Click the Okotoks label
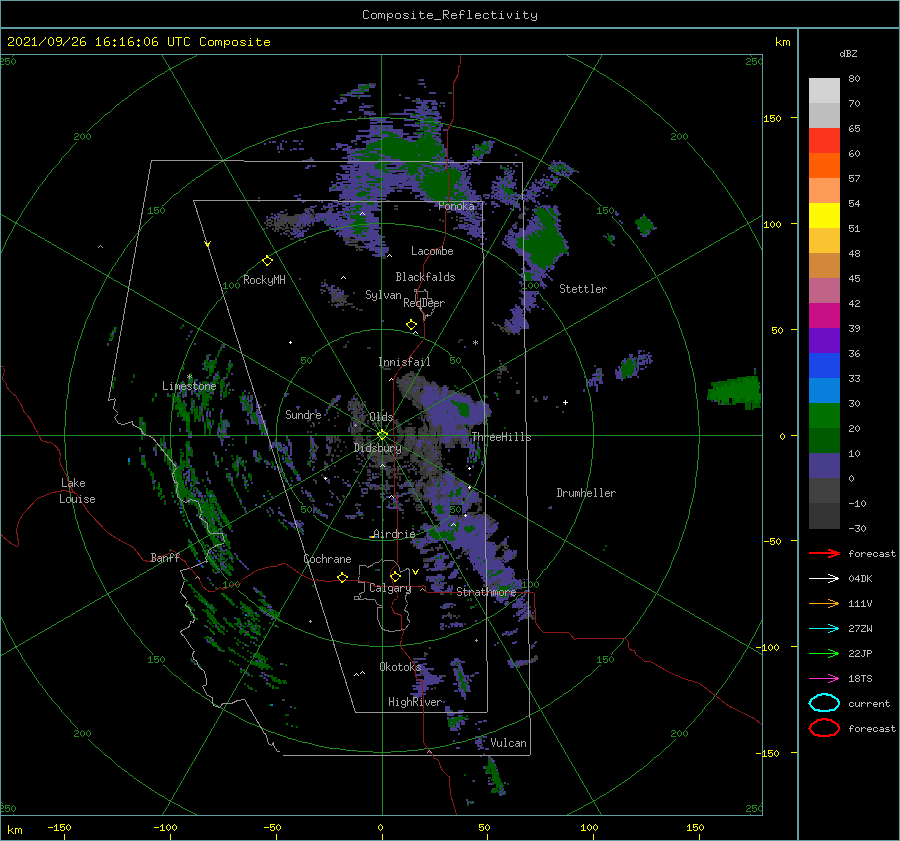This screenshot has width=900, height=841. click(400, 667)
